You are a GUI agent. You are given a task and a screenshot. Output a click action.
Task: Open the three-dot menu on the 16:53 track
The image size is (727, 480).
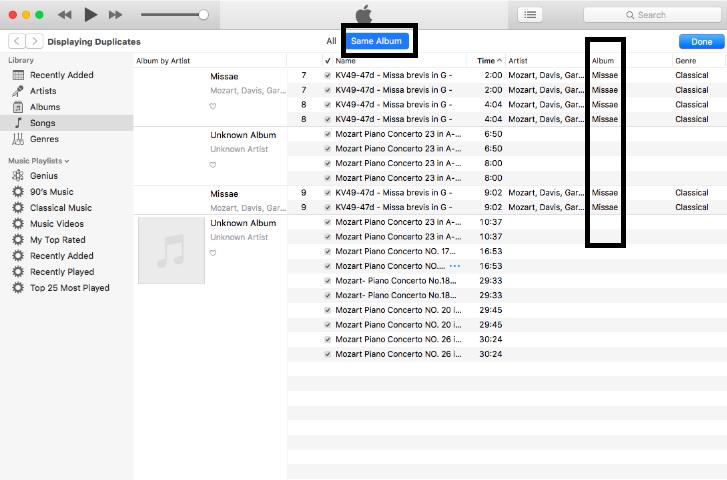(x=455, y=266)
